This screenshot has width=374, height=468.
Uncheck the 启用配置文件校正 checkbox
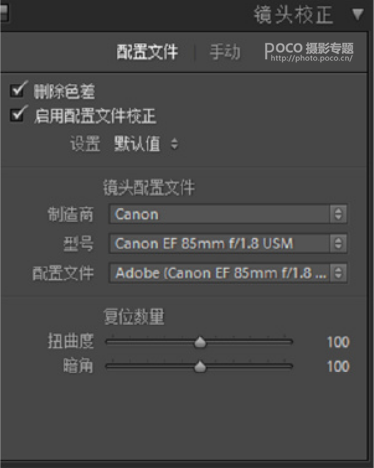tap(17, 115)
